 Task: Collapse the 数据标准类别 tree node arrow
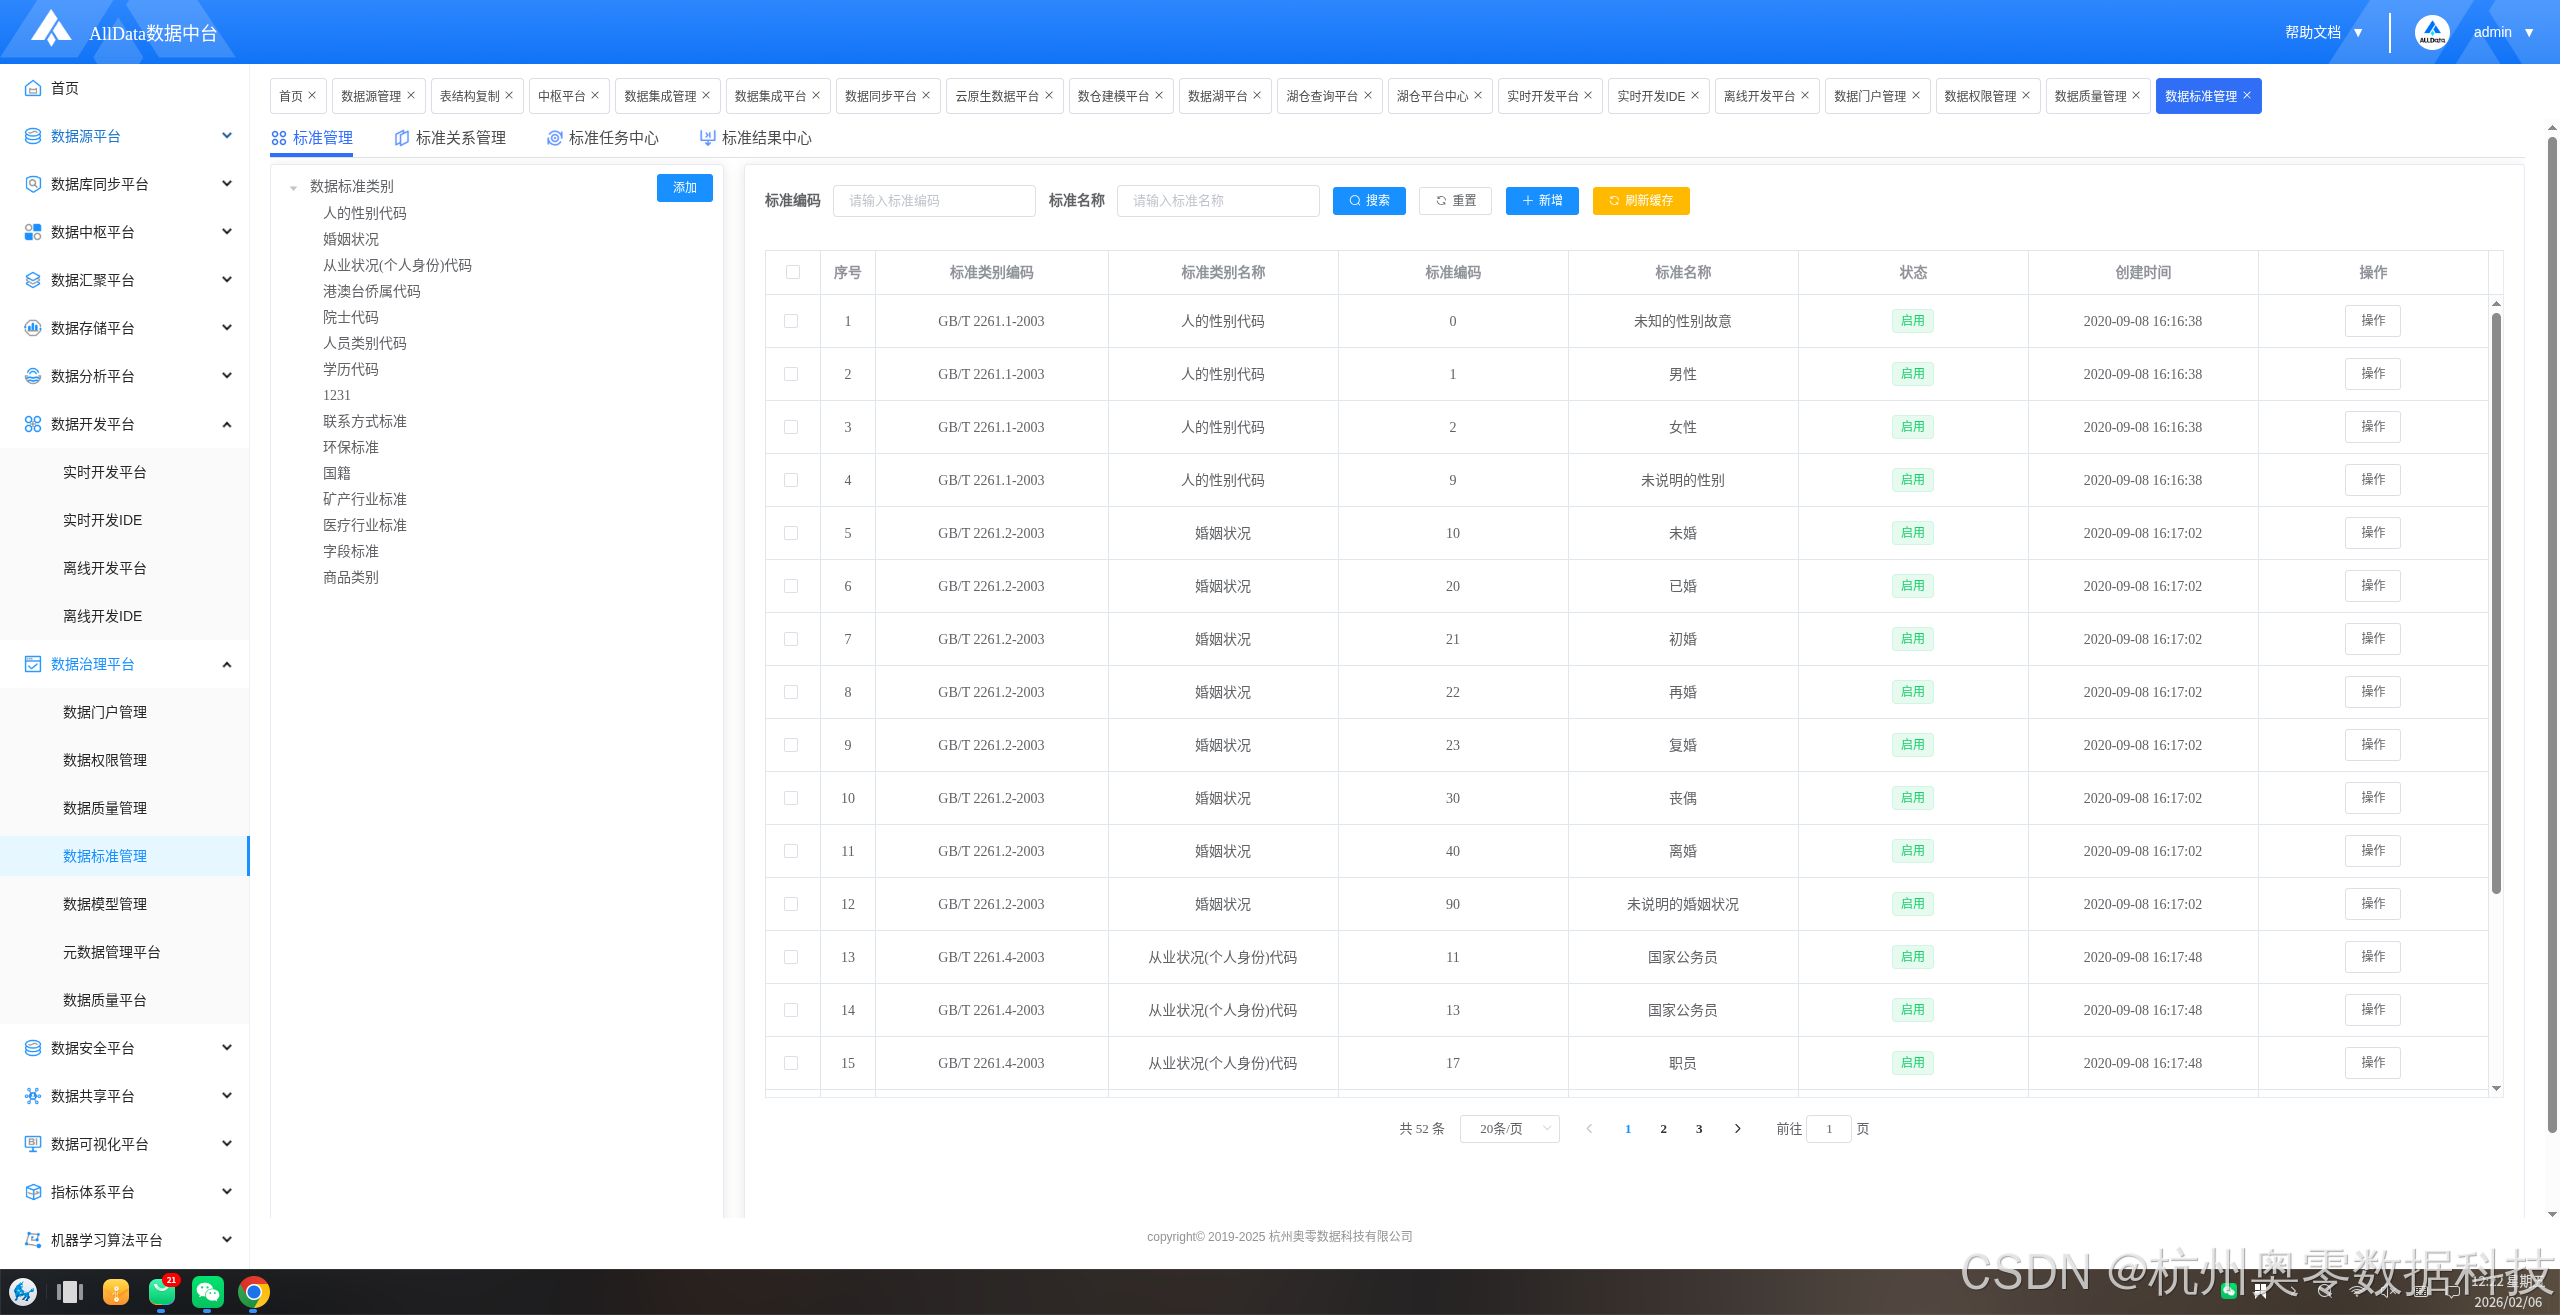(293, 188)
